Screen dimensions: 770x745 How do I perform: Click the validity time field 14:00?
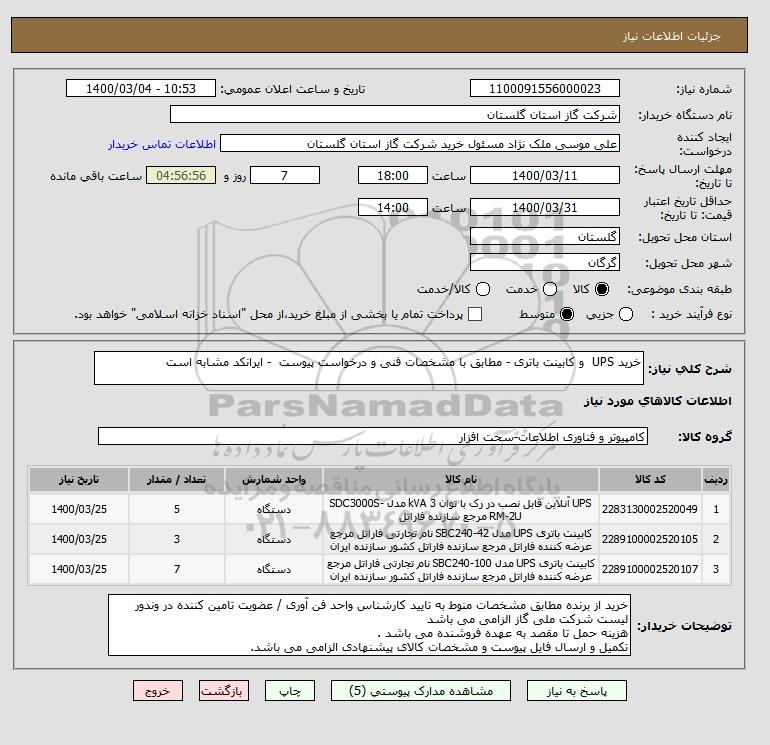tap(393, 207)
